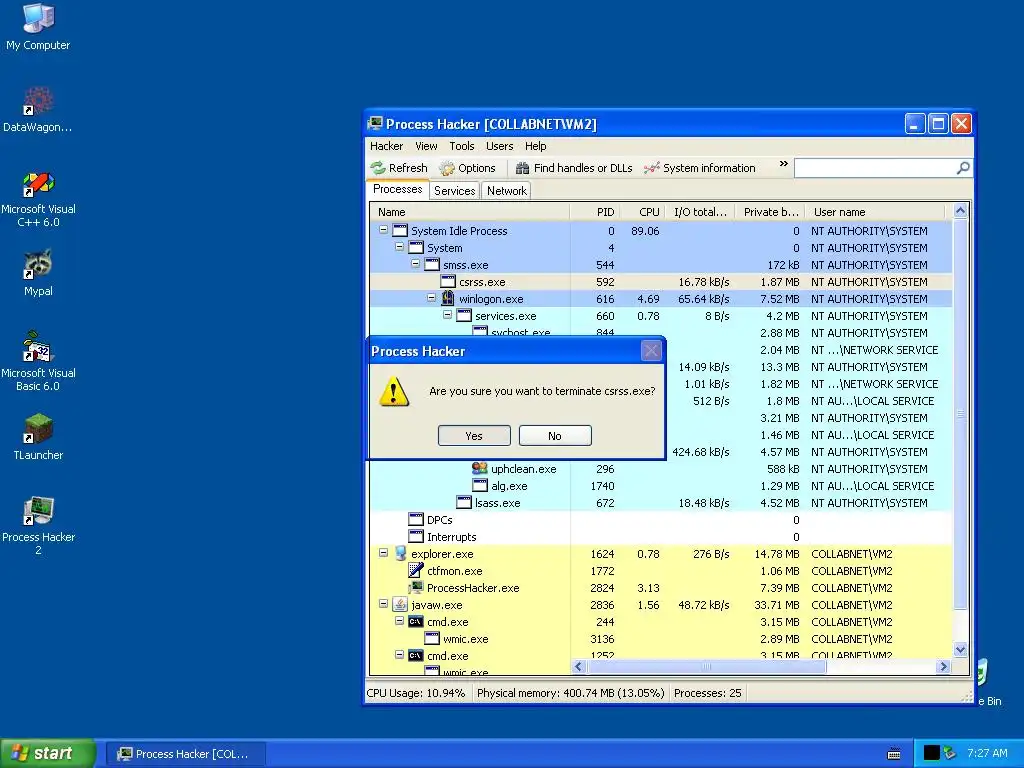Sort by the PID column header
The image size is (1024, 768).
click(x=595, y=212)
